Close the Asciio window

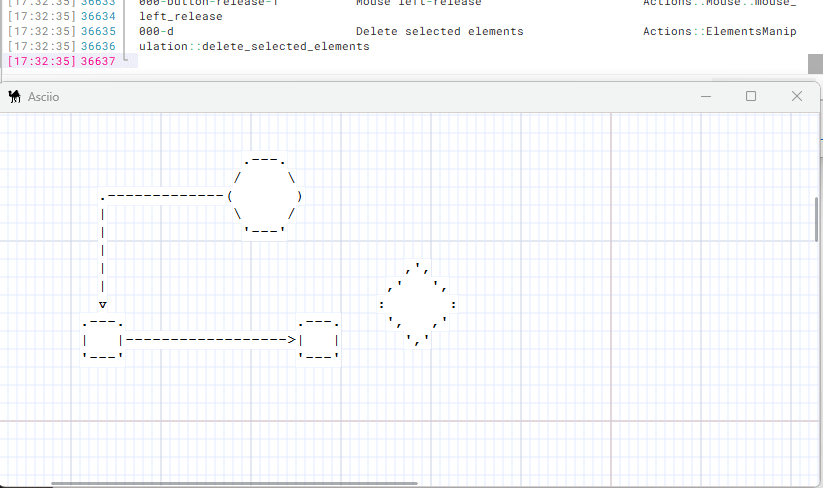click(x=797, y=96)
